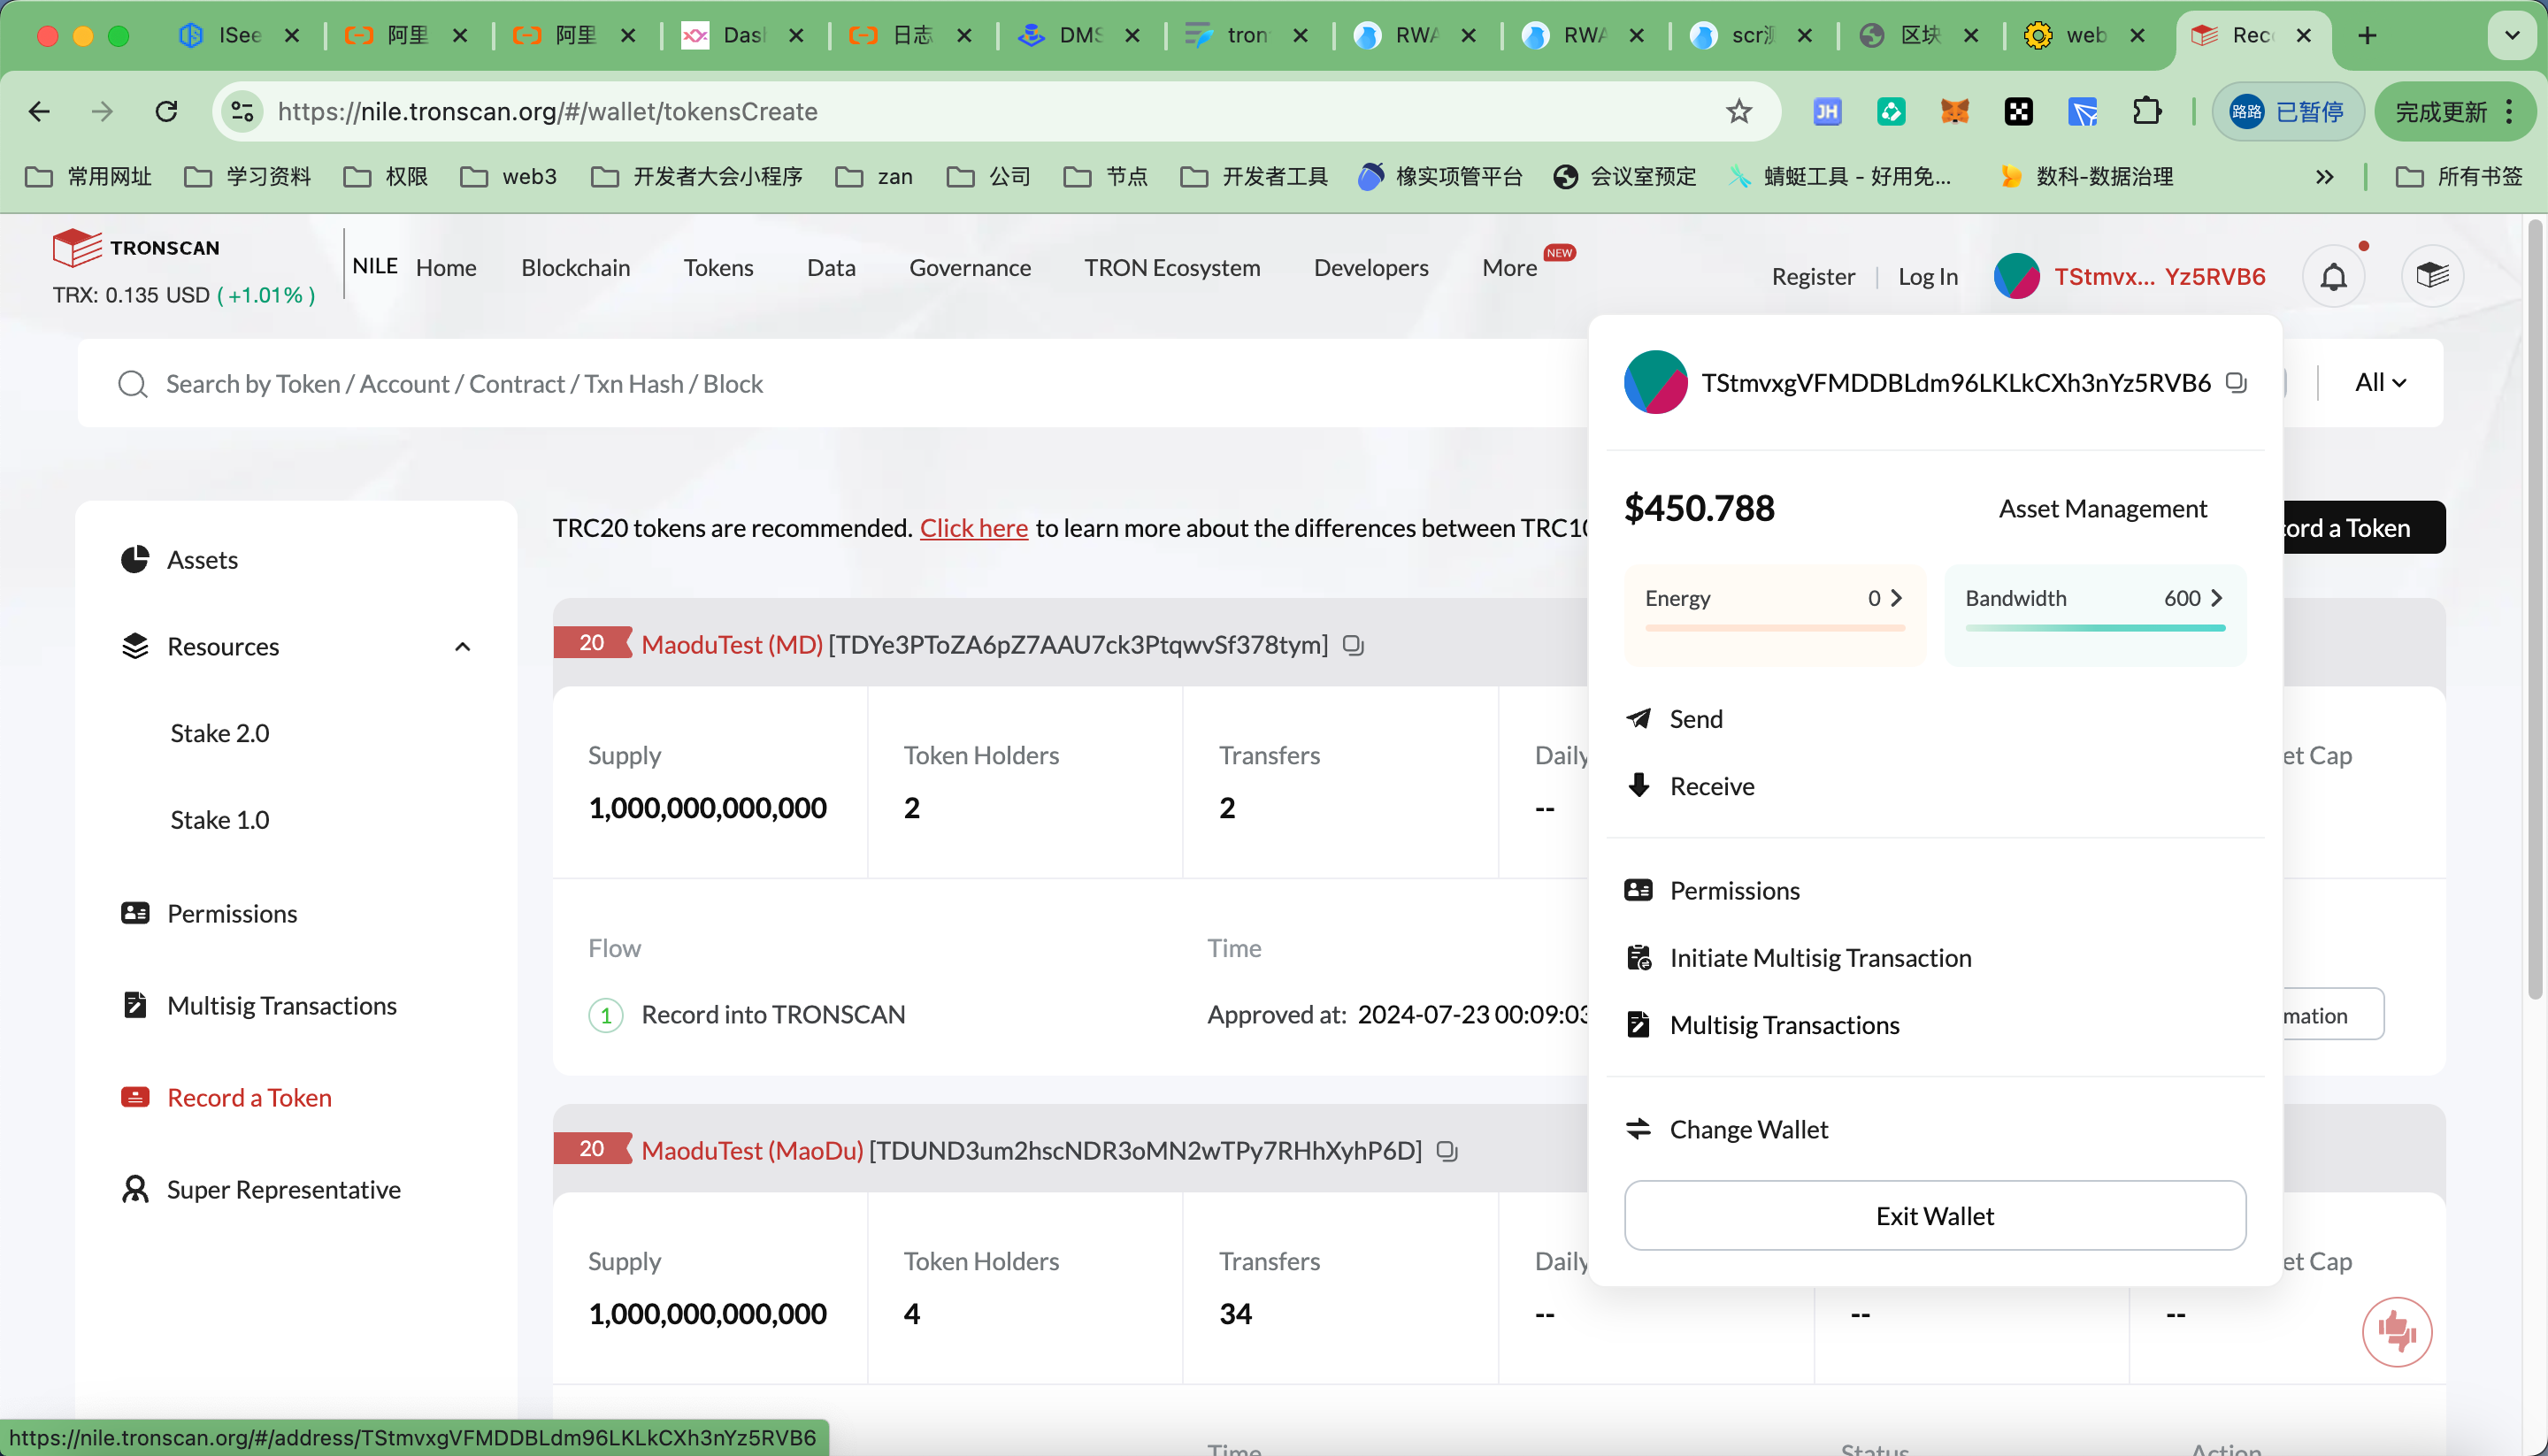Copy MaoduTest (MaoDu) contract address
The width and height of the screenshot is (2548, 1456).
click(x=1447, y=1151)
